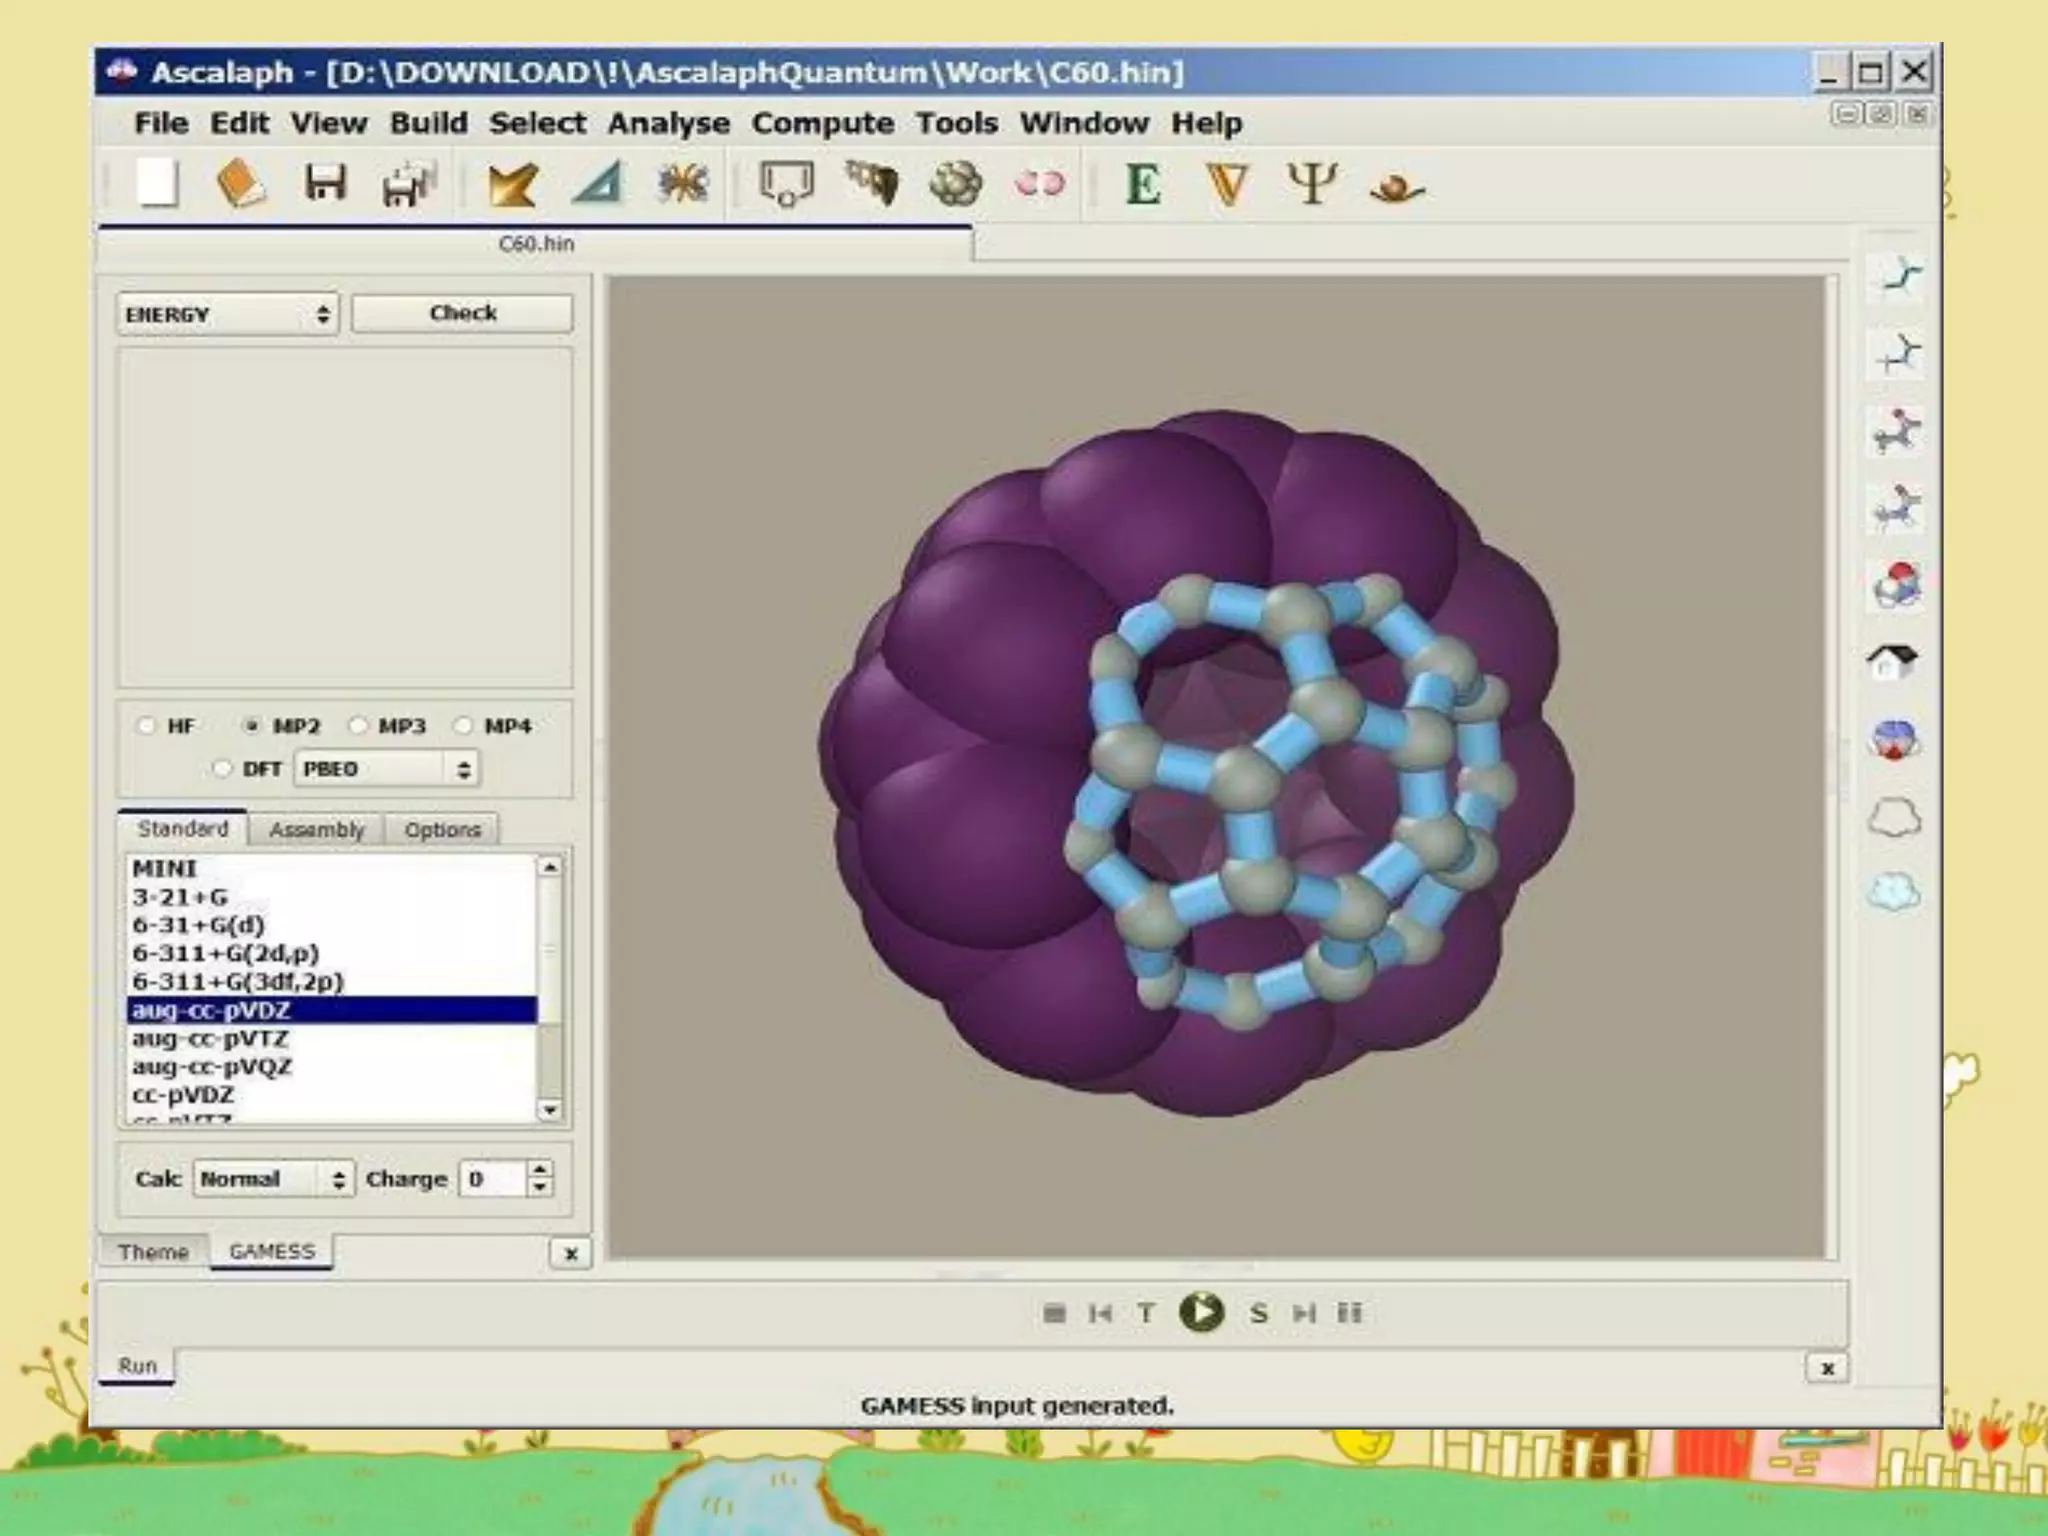Open the PBE0 functional dropdown
Viewport: 2048px width, 1536px height.
(386, 768)
